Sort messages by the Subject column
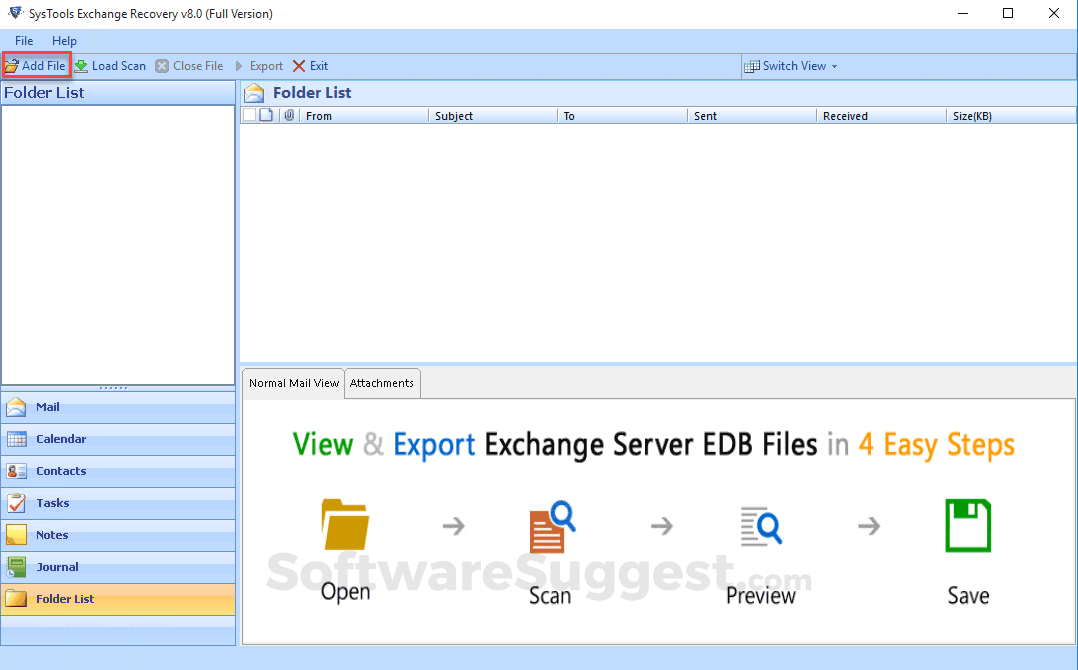This screenshot has height=670, width=1078. coord(493,115)
